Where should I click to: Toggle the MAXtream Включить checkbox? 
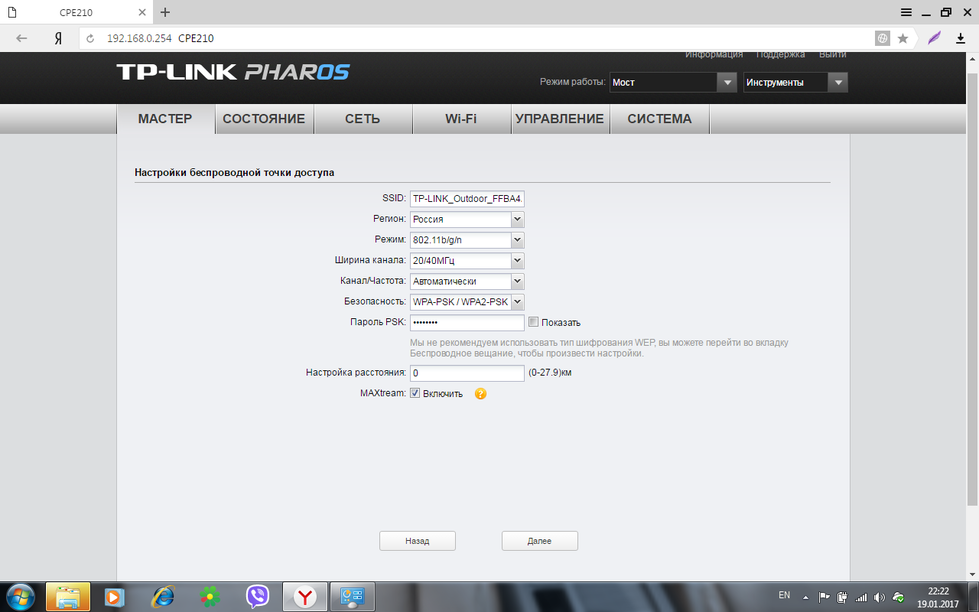pyautogui.click(x=415, y=394)
